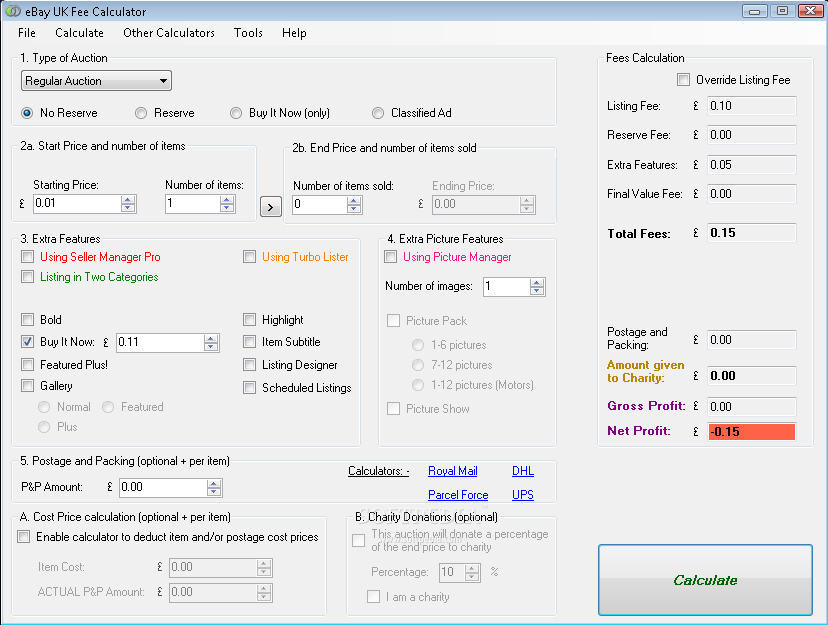Decrease Number of images spinner
Viewport: 828px width, 625px height.
pyautogui.click(x=537, y=291)
